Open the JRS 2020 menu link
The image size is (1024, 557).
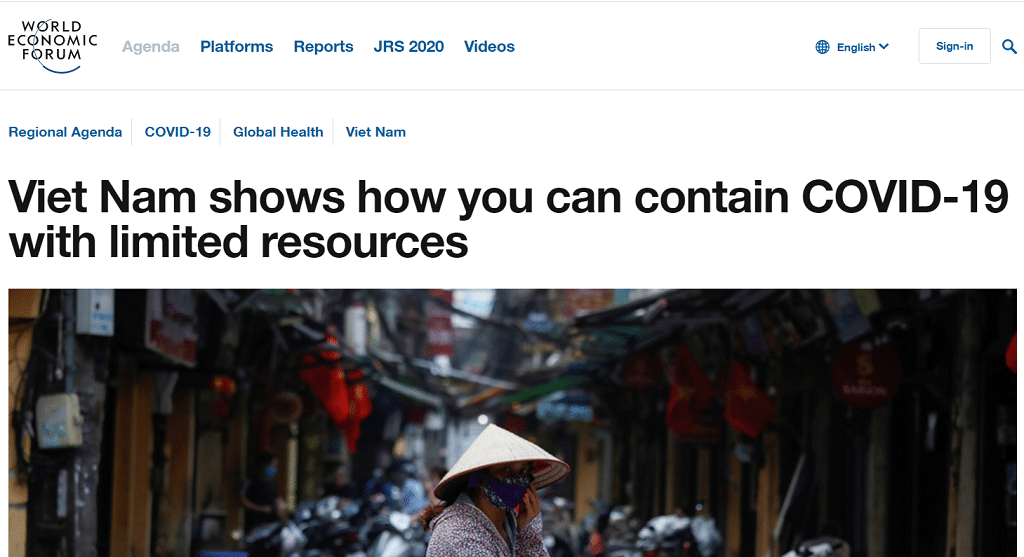tap(409, 46)
